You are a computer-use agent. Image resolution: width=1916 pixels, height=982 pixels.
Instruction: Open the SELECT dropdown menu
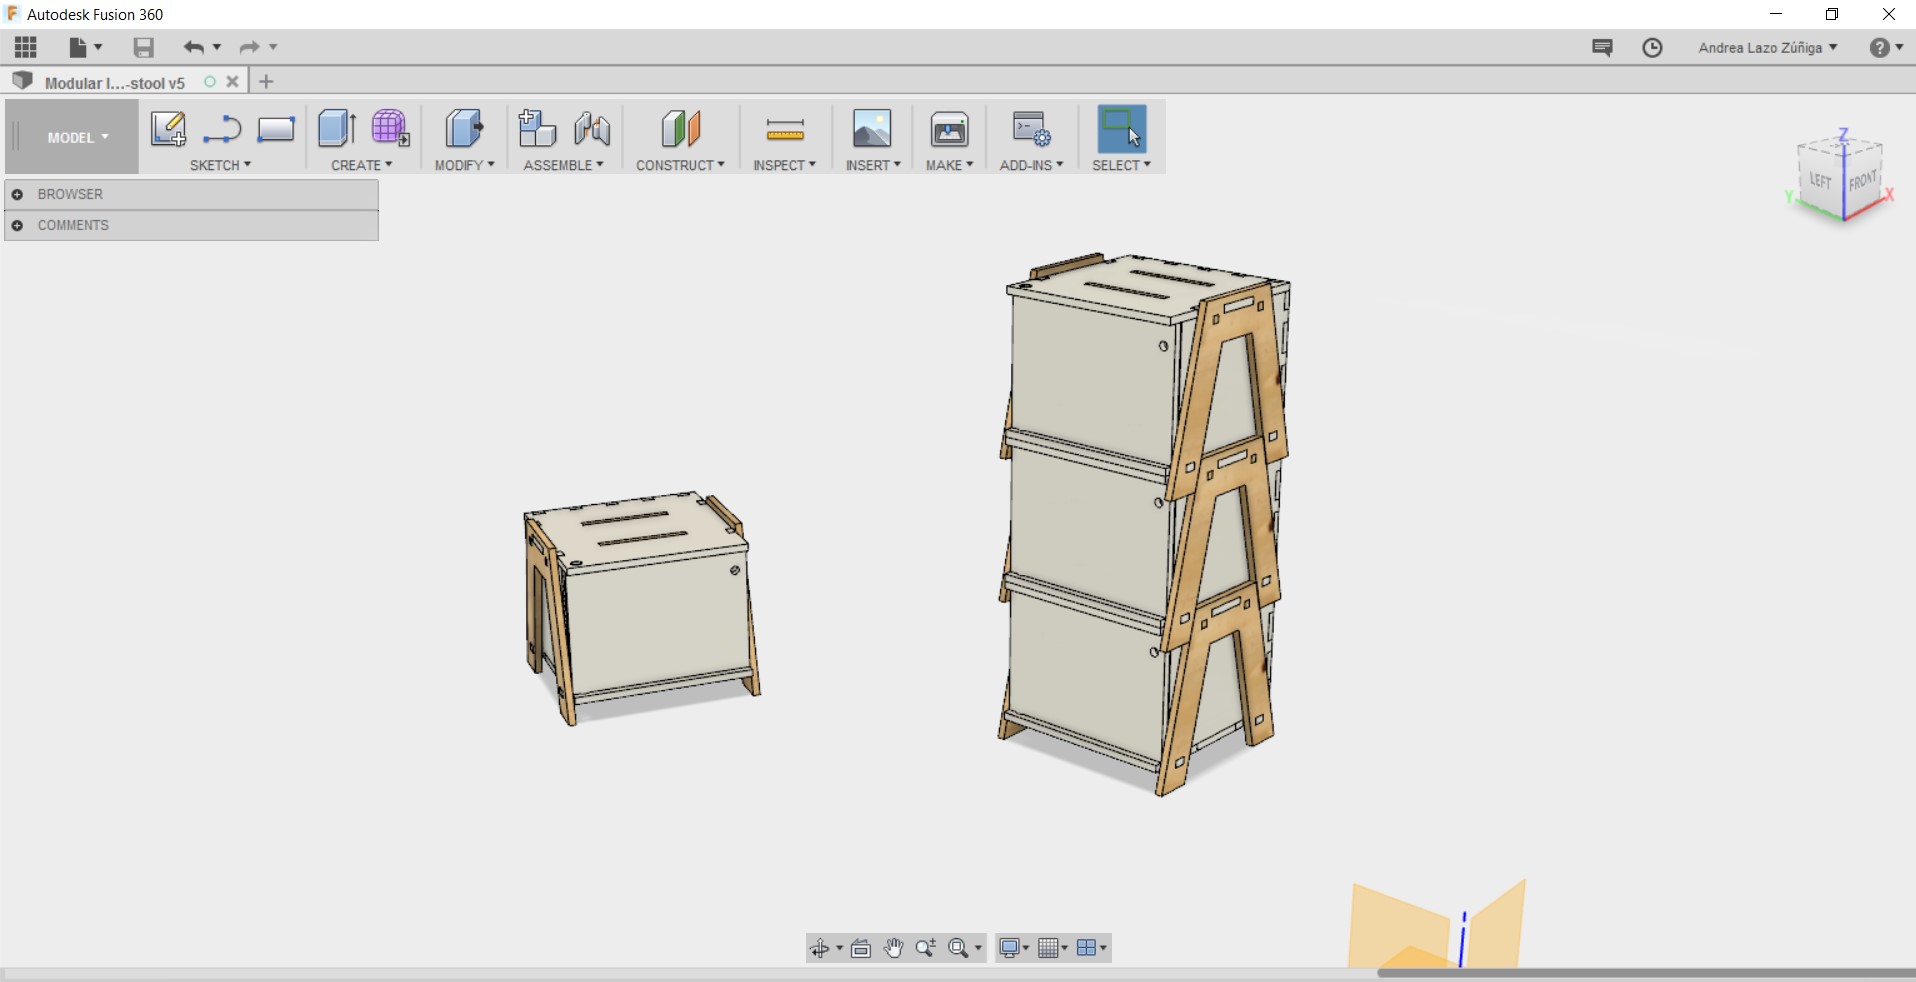pos(1122,165)
